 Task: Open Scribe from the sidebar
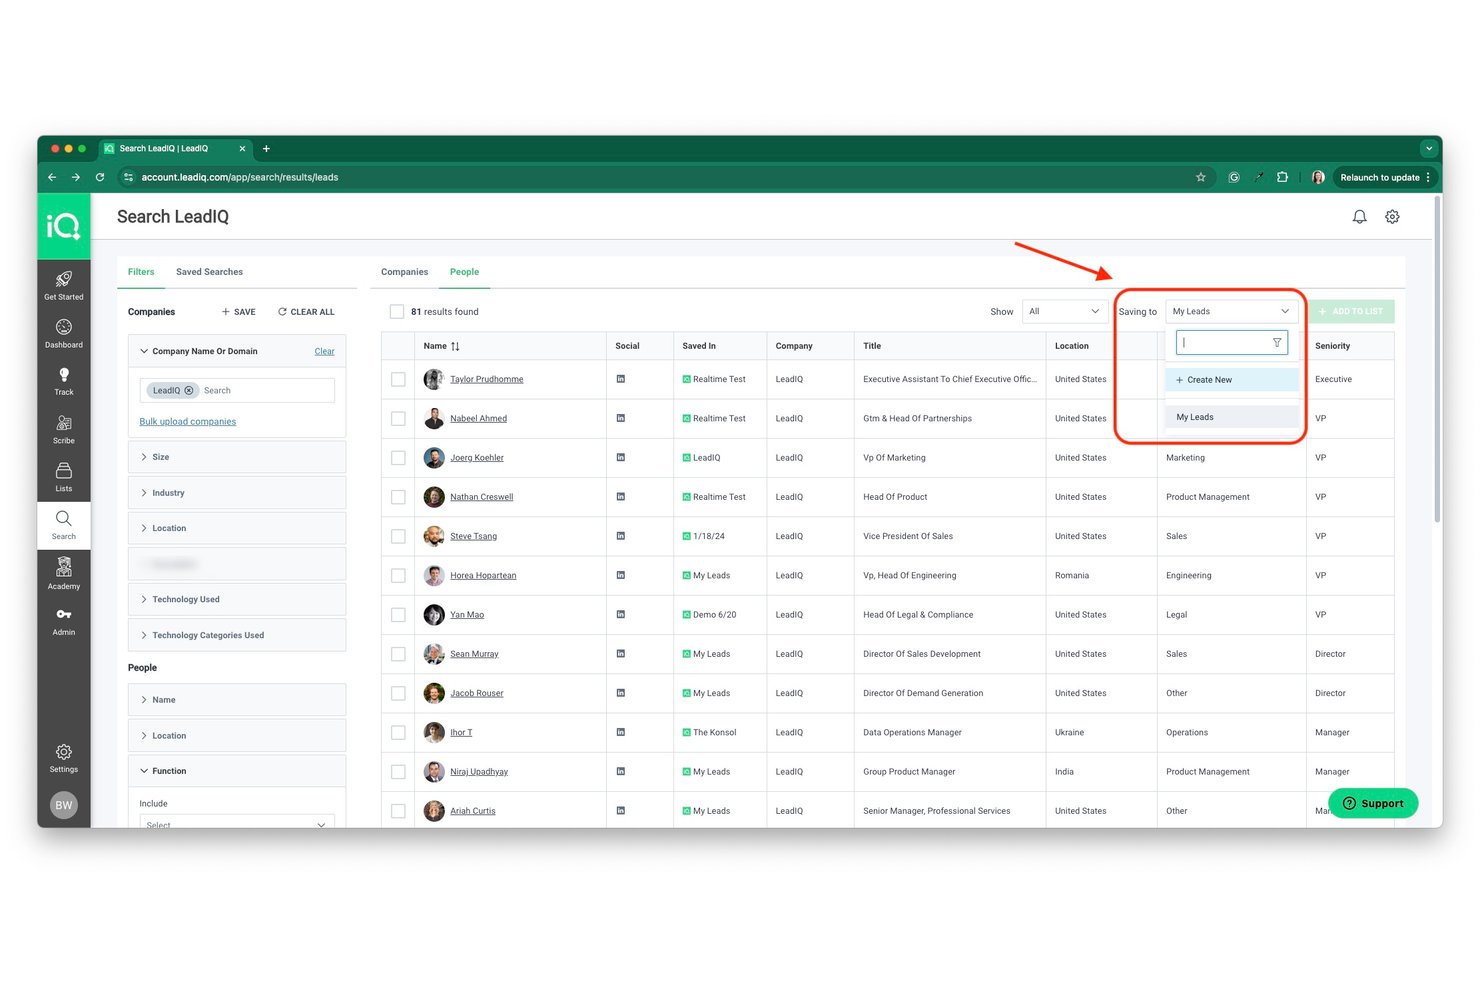click(63, 429)
